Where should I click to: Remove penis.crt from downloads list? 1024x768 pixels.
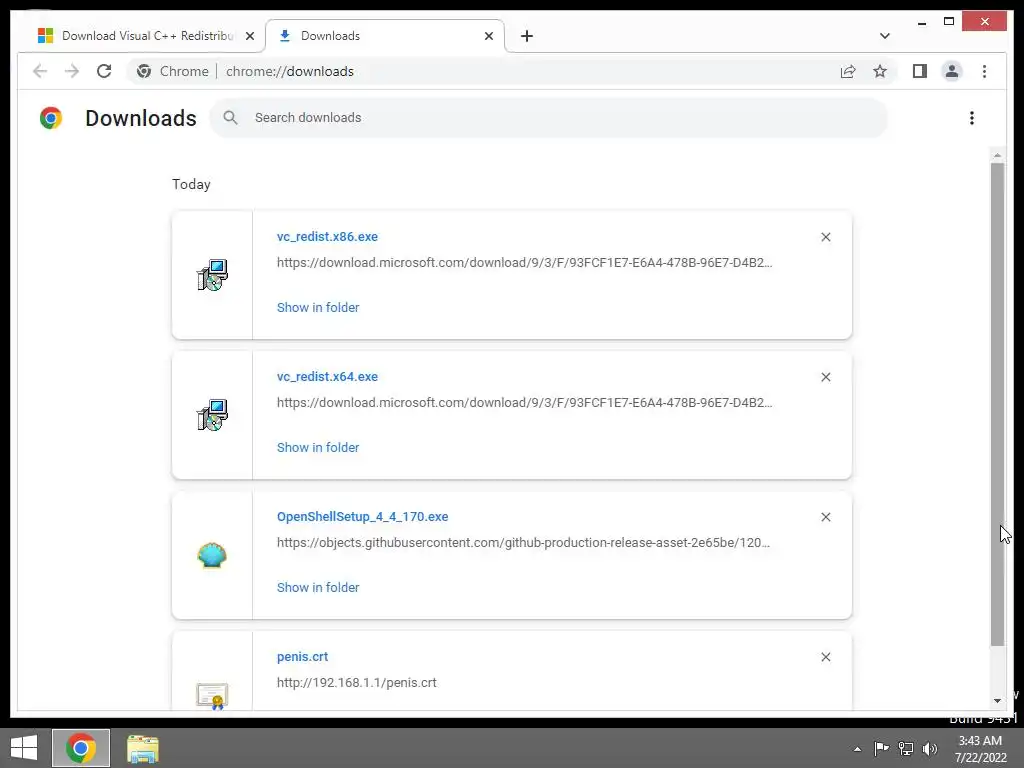point(825,657)
